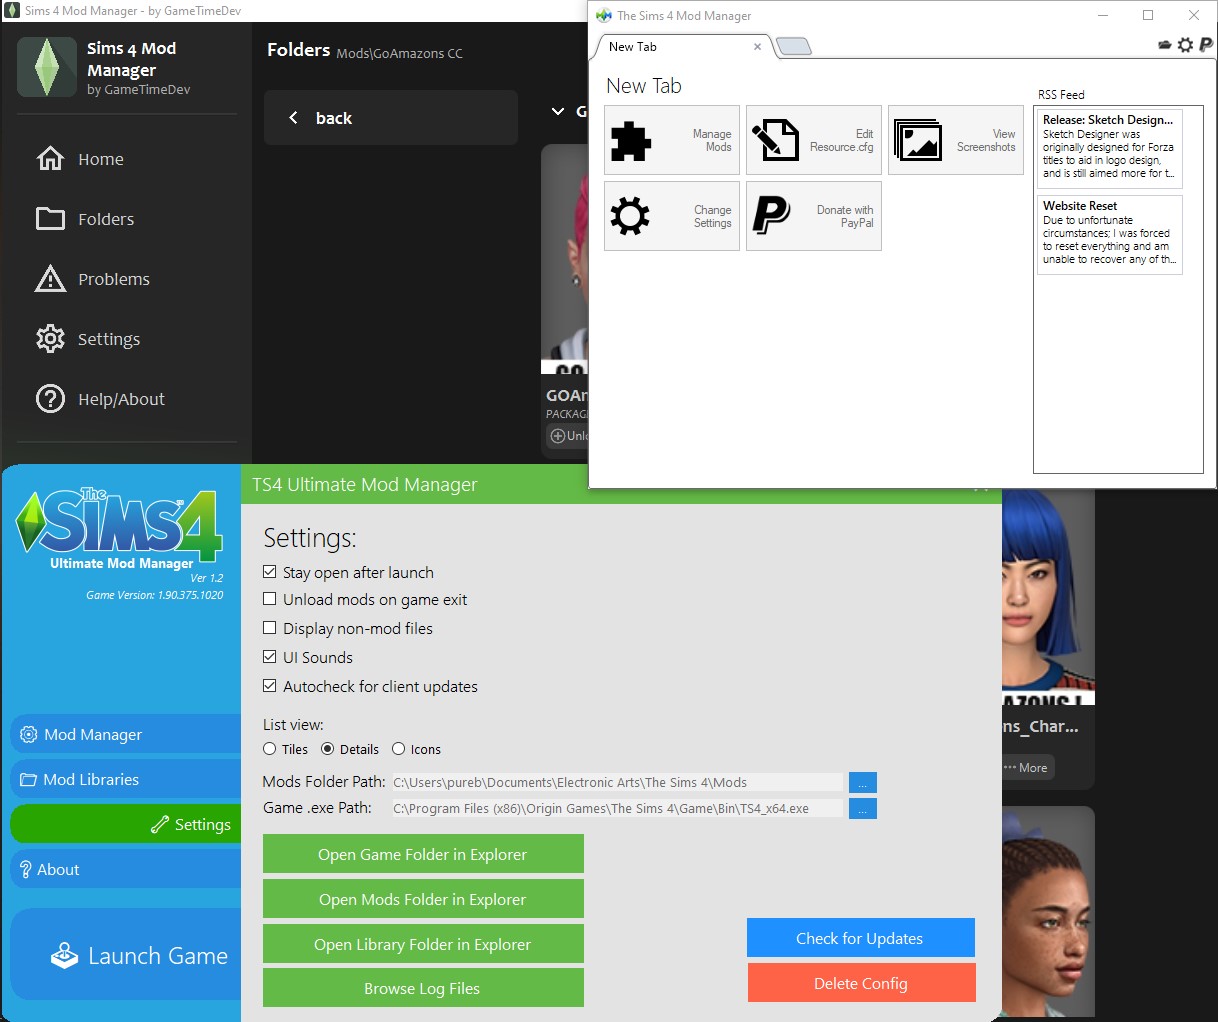Click the pink-haired GOAmazons thumbnail

pyautogui.click(x=564, y=258)
